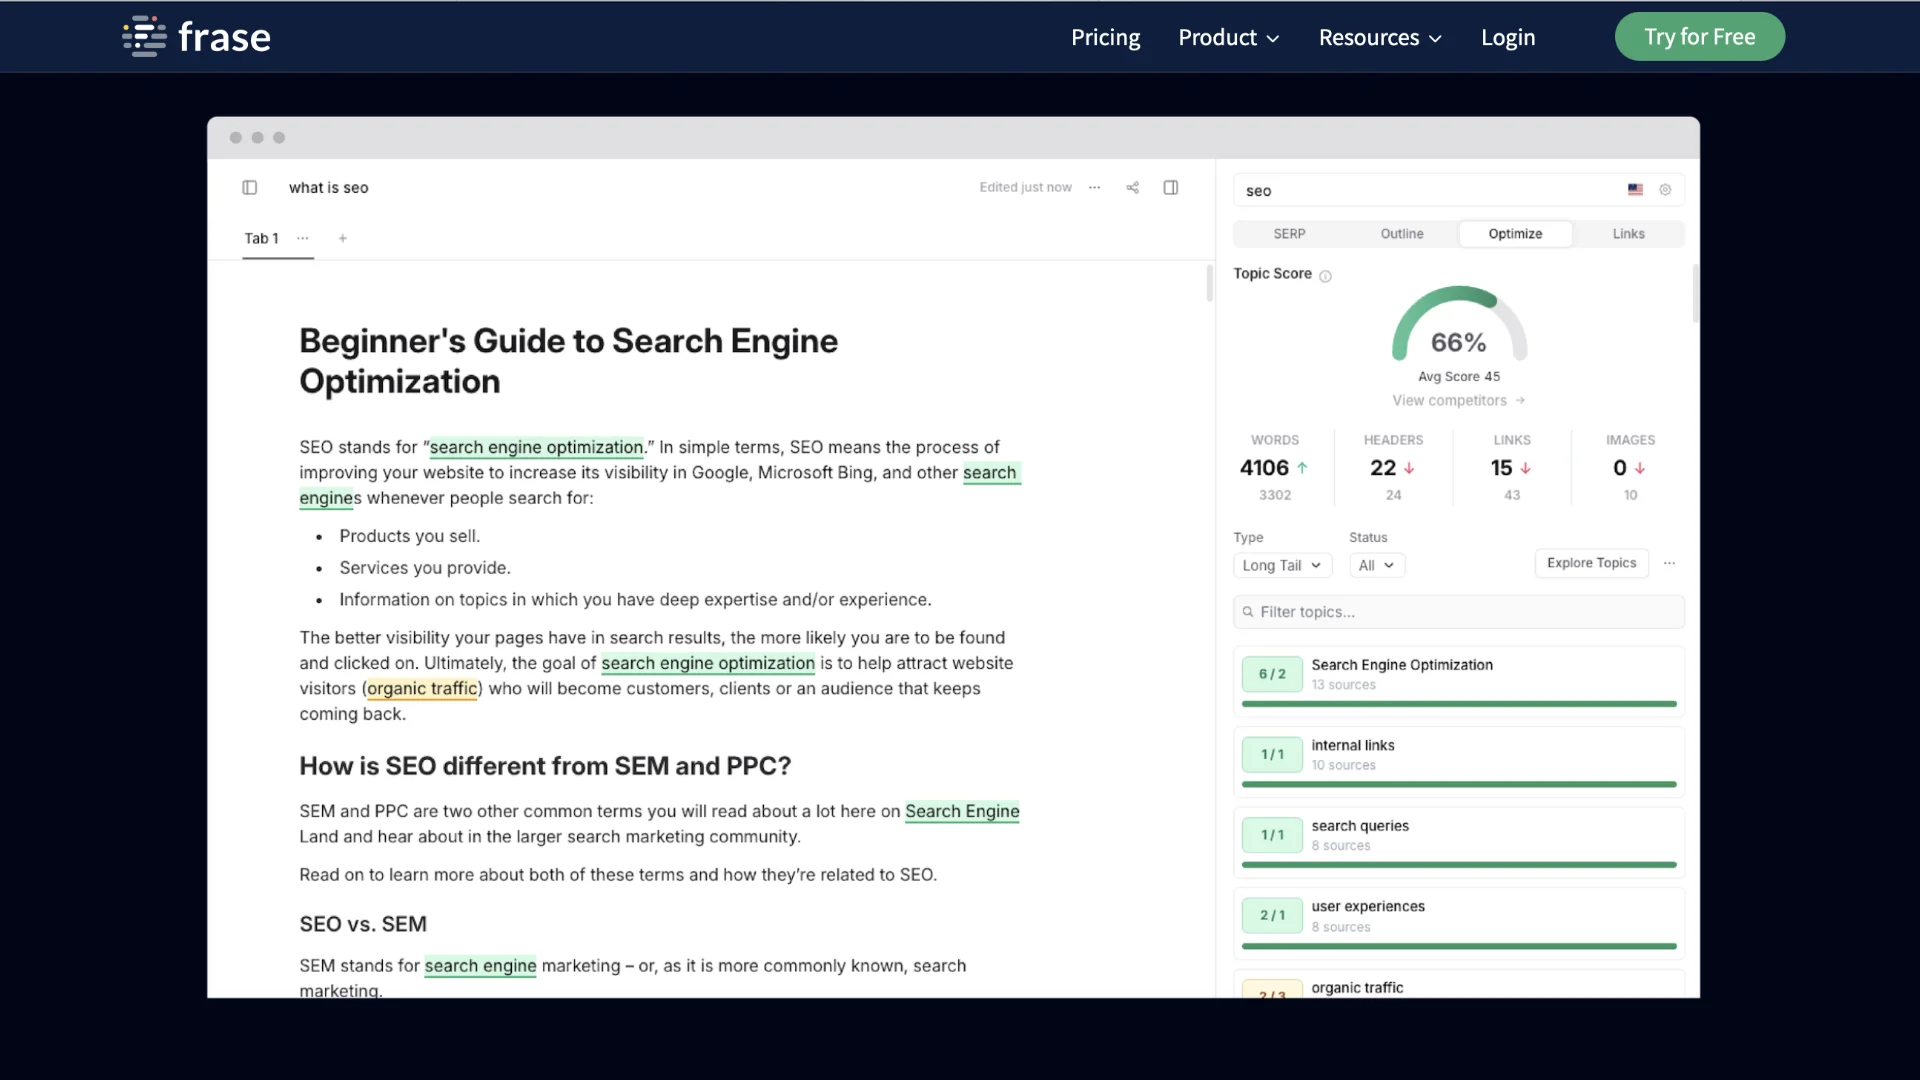Viewport: 1920px width, 1080px height.
Task: Switch to the SERP tab
Action: [x=1289, y=233]
